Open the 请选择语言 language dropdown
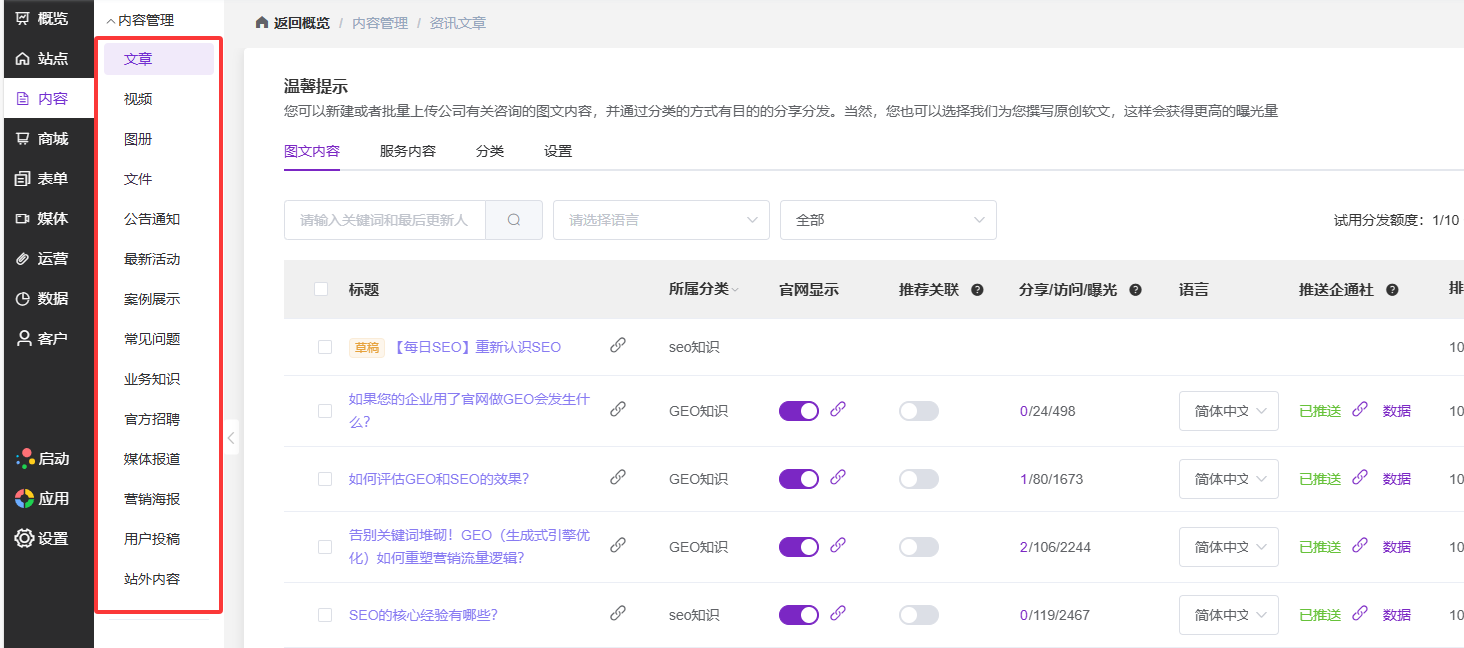 [660, 220]
